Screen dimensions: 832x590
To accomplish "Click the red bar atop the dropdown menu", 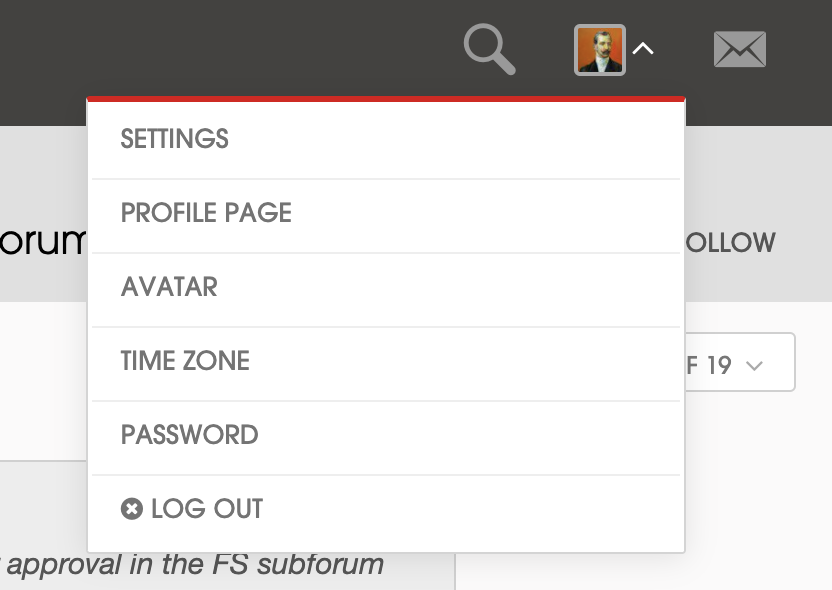I will (x=386, y=99).
